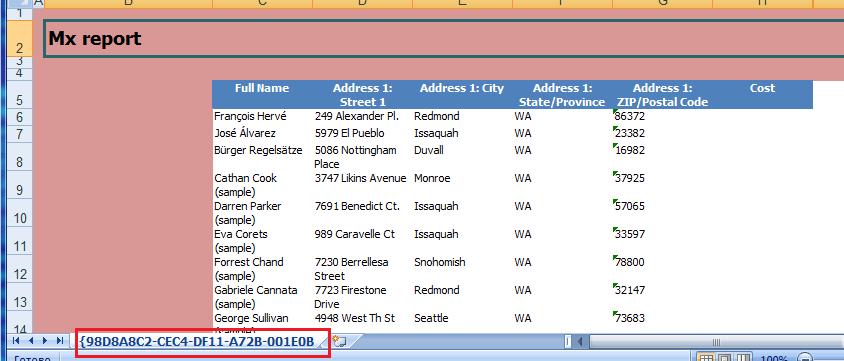Zoom out using the minus button
Image resolution: width=844 pixels, height=361 pixels.
coord(804,358)
